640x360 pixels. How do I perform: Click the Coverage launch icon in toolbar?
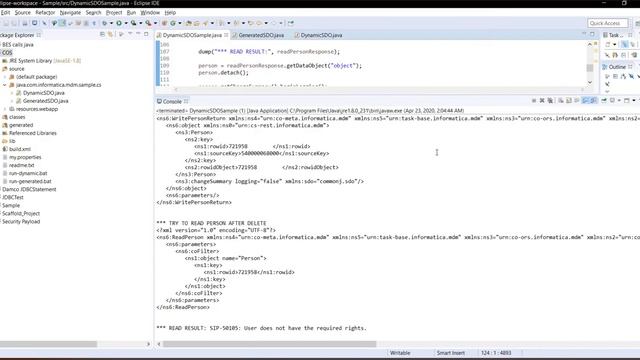click(x=133, y=23)
